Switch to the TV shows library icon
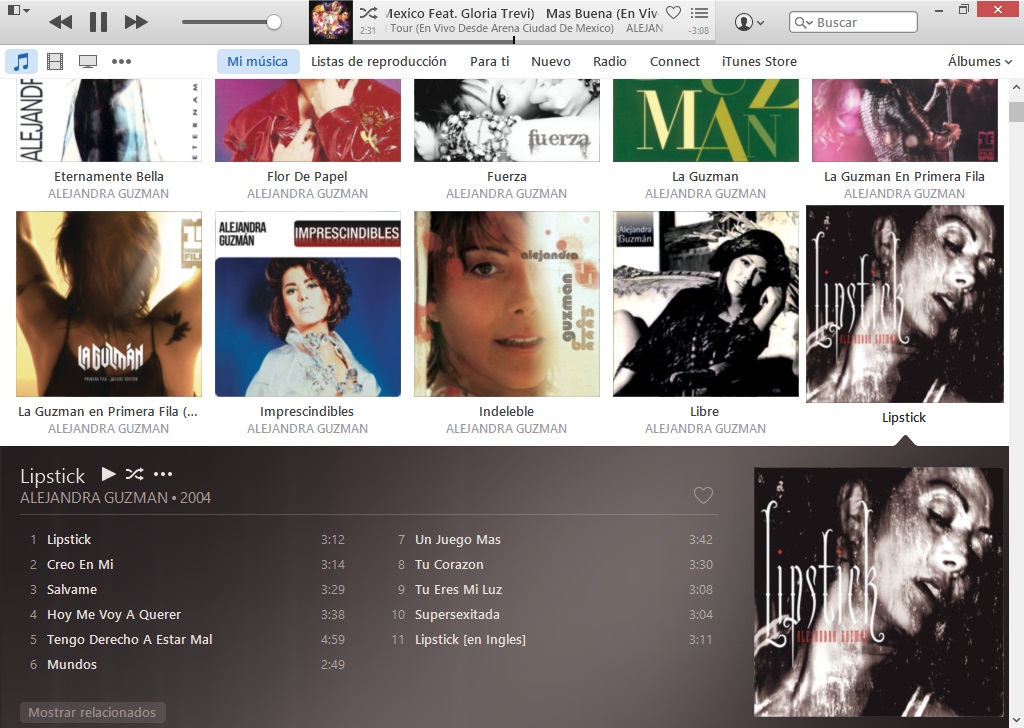 click(88, 61)
